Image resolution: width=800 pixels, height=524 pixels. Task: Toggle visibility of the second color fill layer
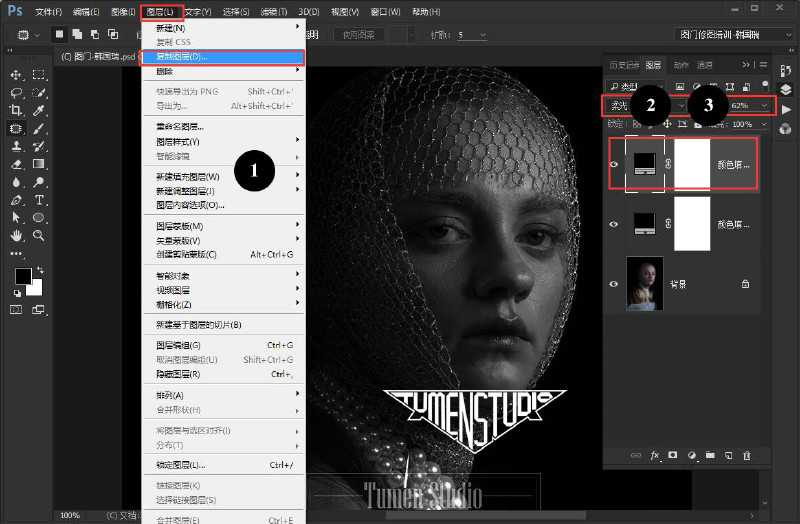point(614,224)
